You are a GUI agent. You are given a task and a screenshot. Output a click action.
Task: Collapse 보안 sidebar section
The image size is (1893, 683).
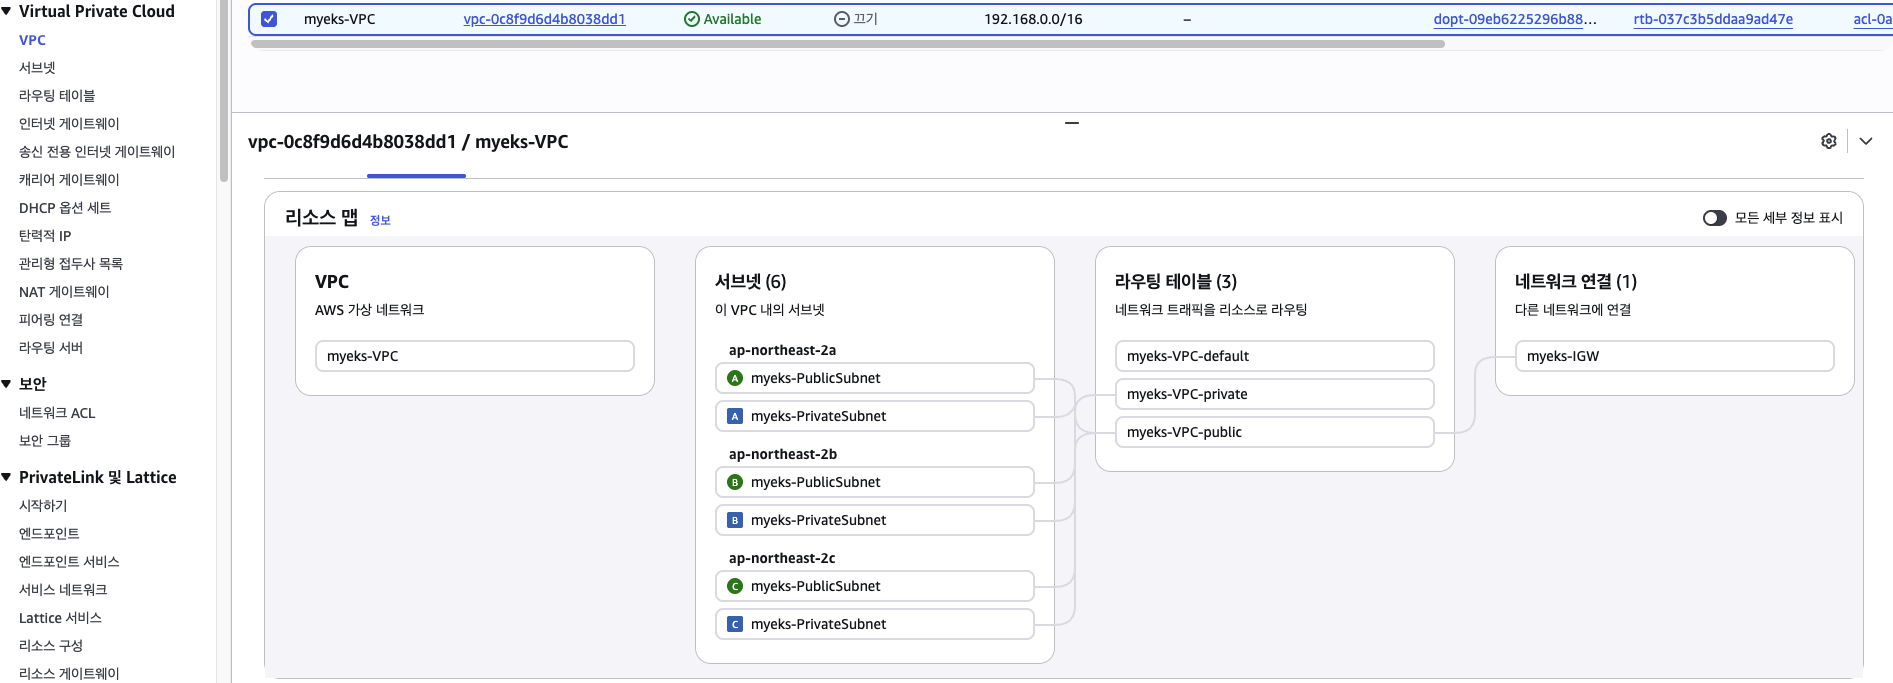coord(7,384)
